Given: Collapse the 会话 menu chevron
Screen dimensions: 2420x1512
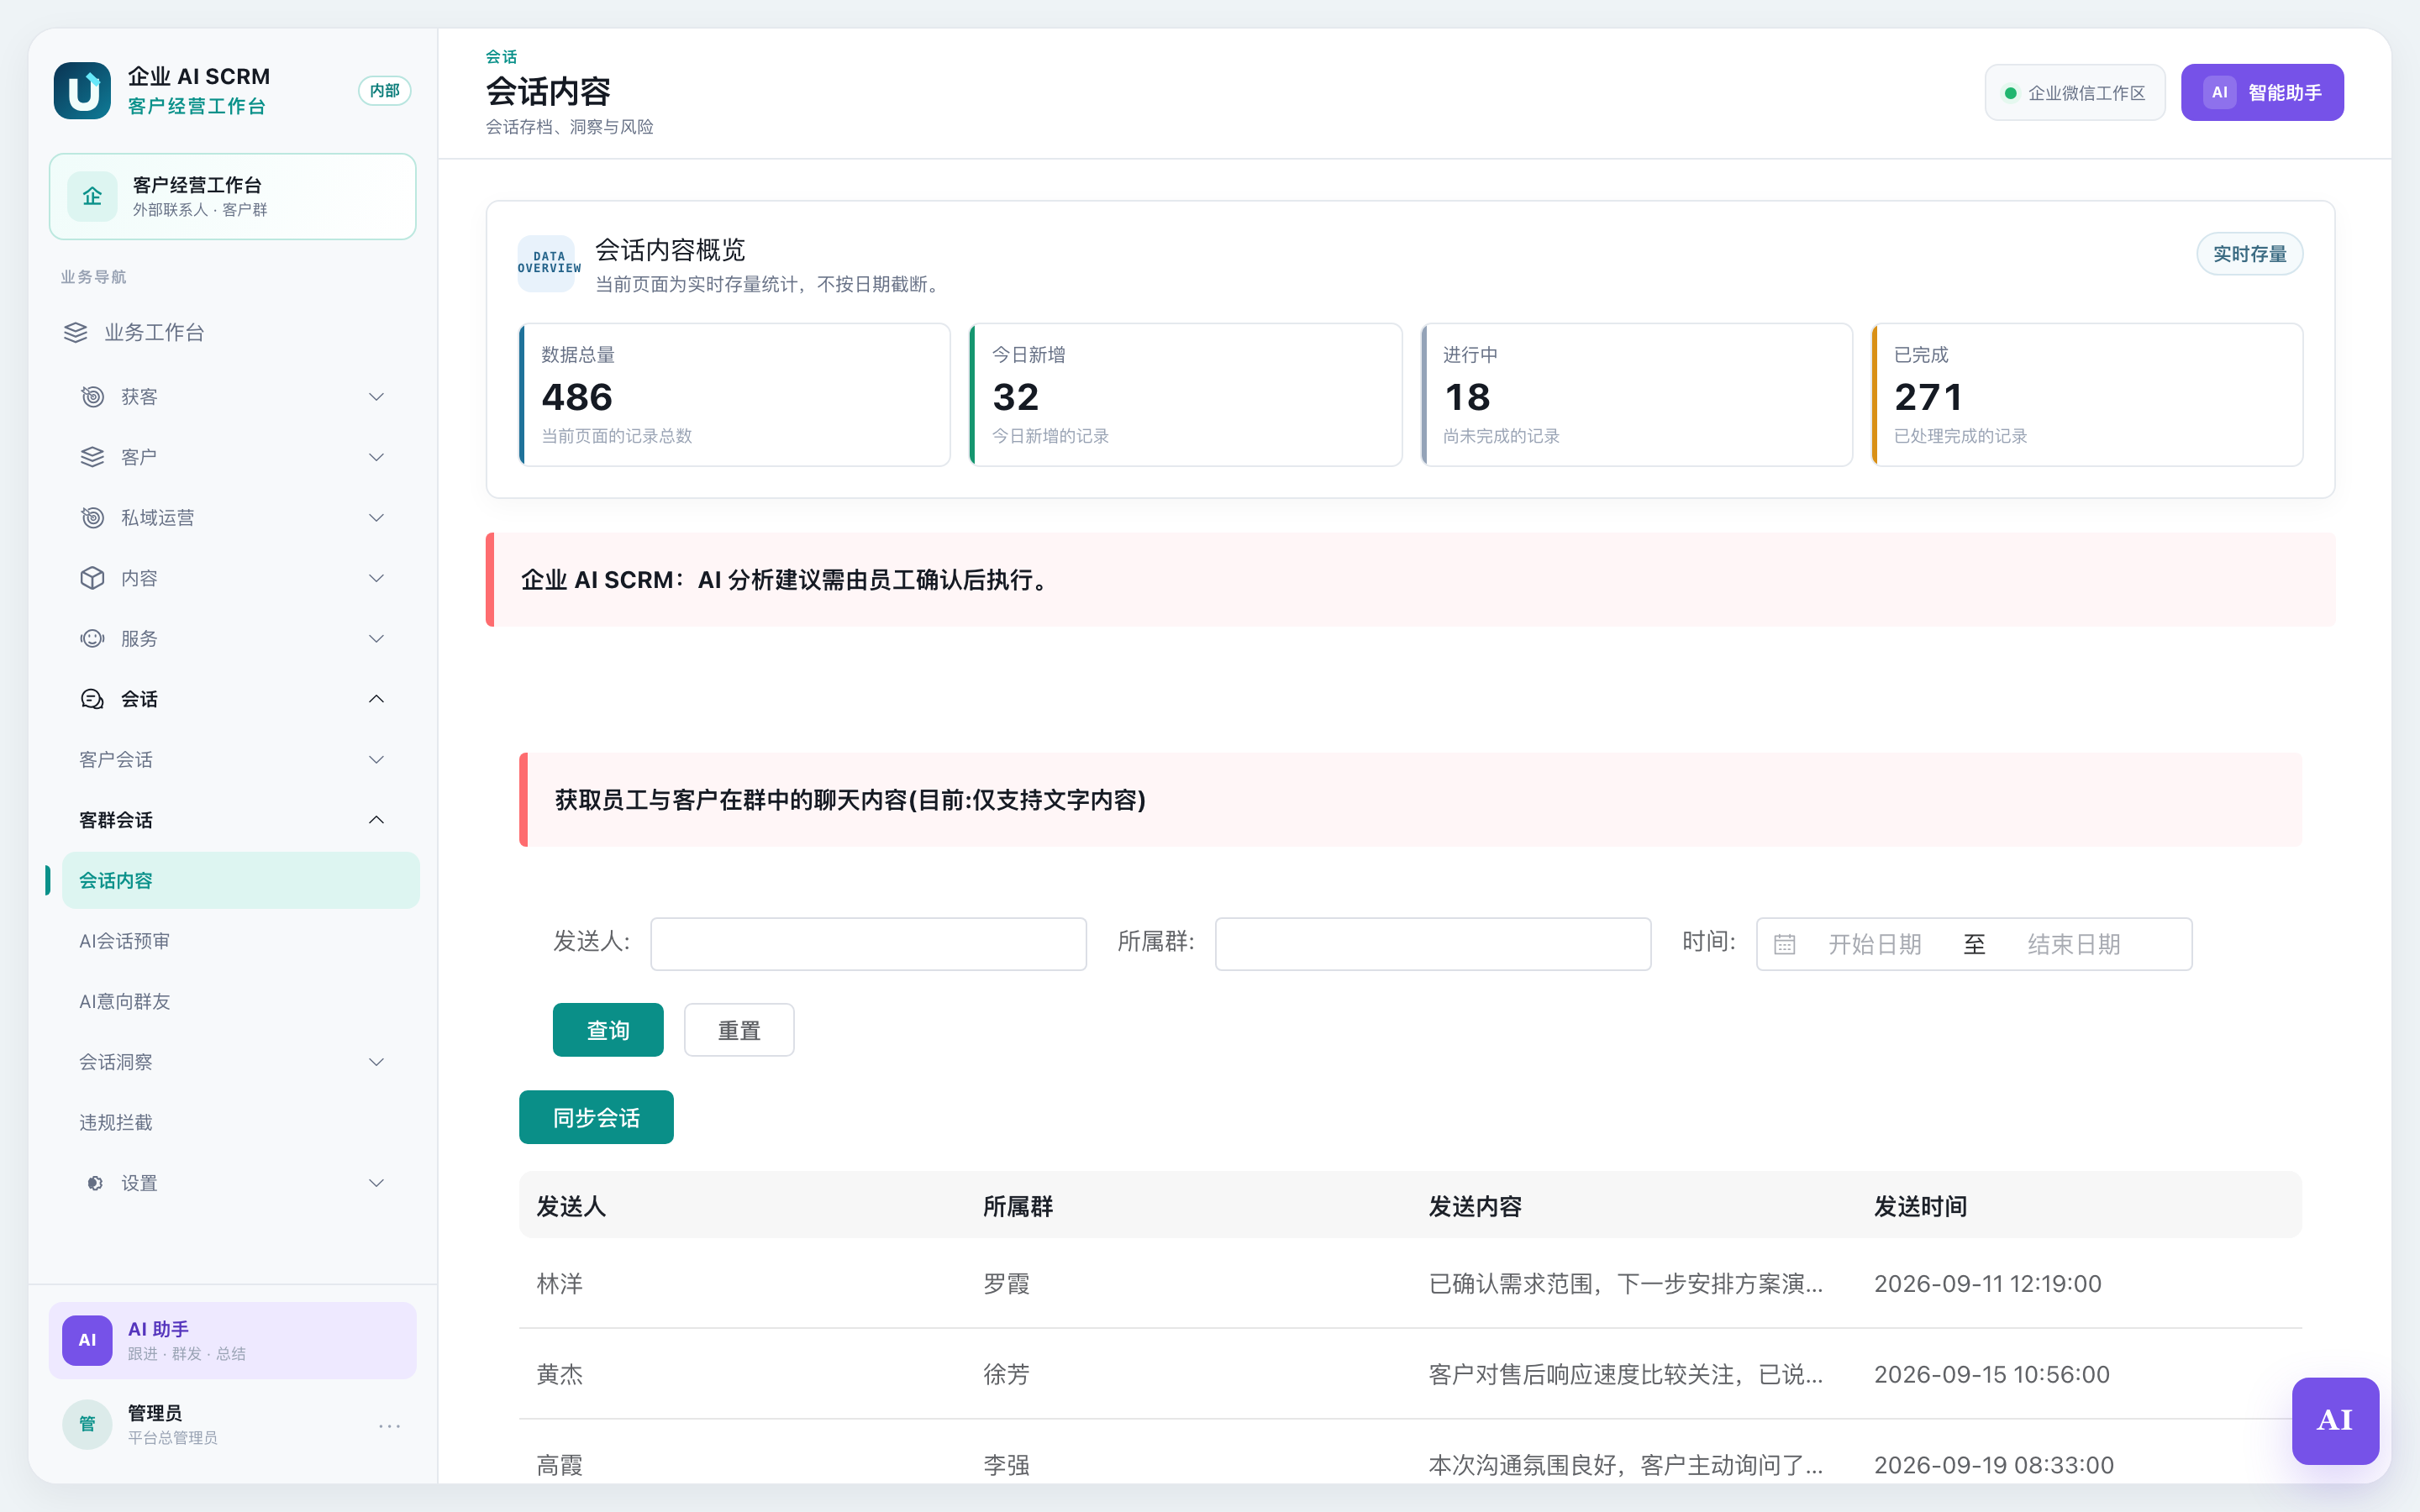Looking at the screenshot, I should [x=376, y=699].
